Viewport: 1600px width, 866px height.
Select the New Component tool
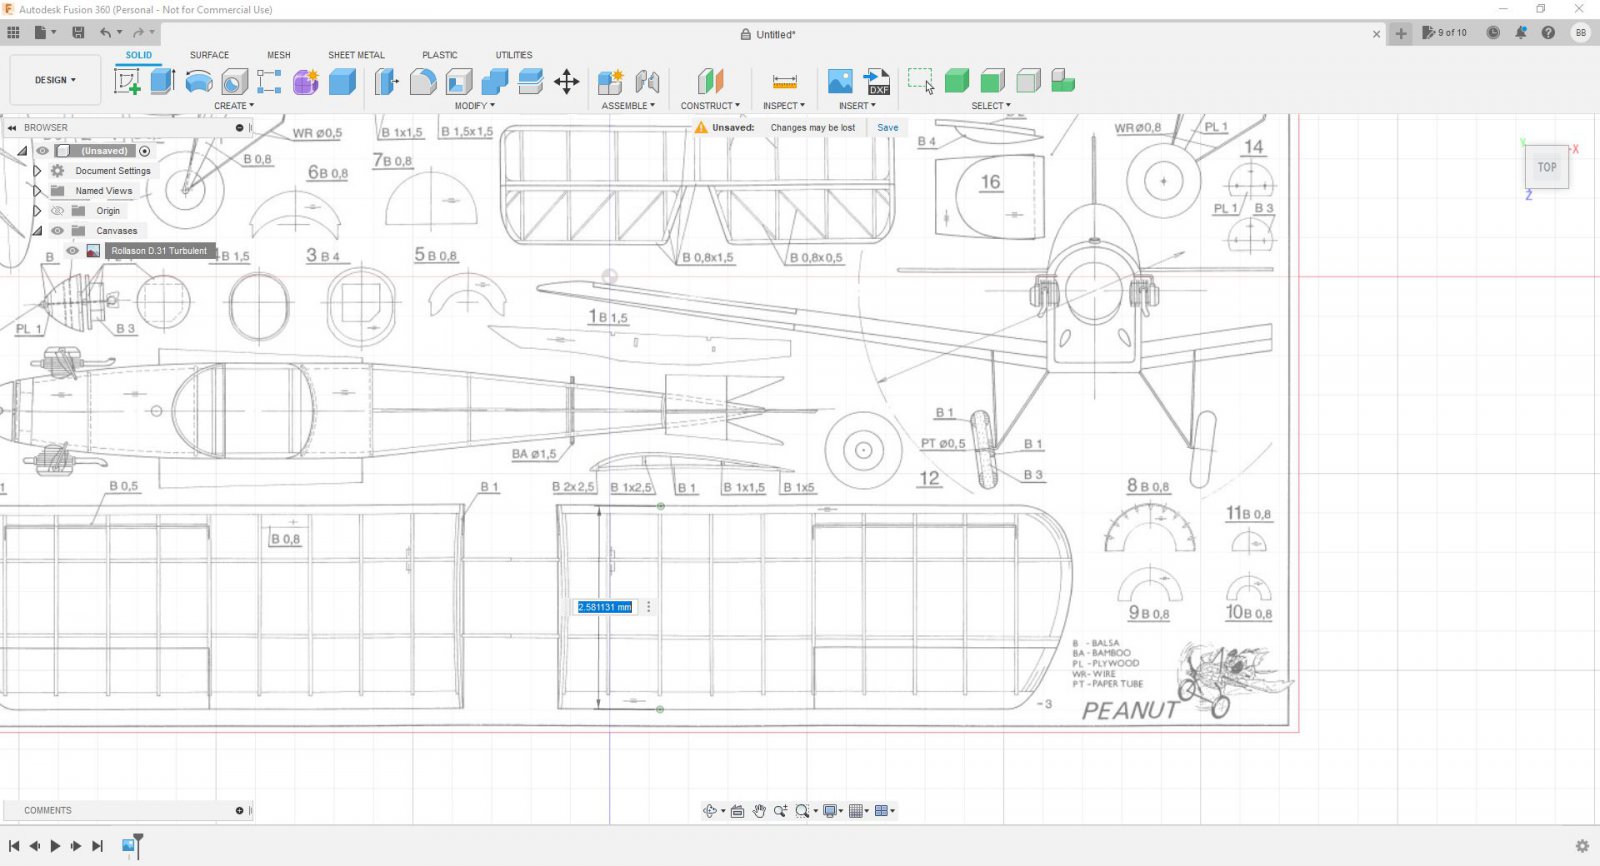click(x=610, y=81)
